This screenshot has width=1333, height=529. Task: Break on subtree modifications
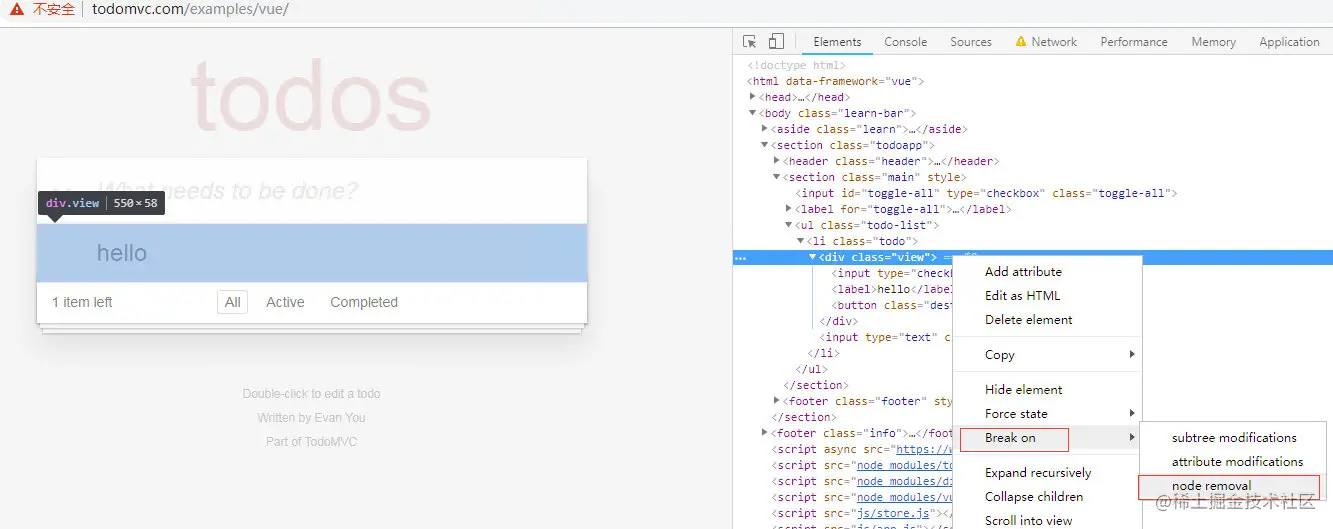coord(1233,438)
